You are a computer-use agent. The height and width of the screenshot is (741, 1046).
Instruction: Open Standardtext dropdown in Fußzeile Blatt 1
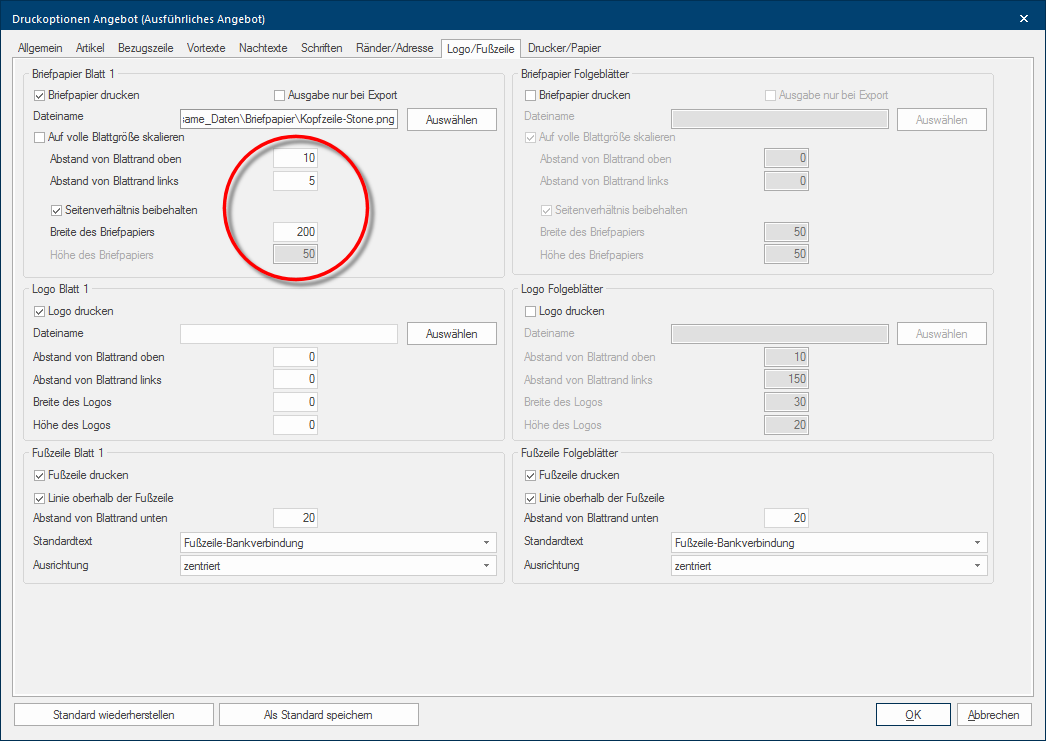338,543
